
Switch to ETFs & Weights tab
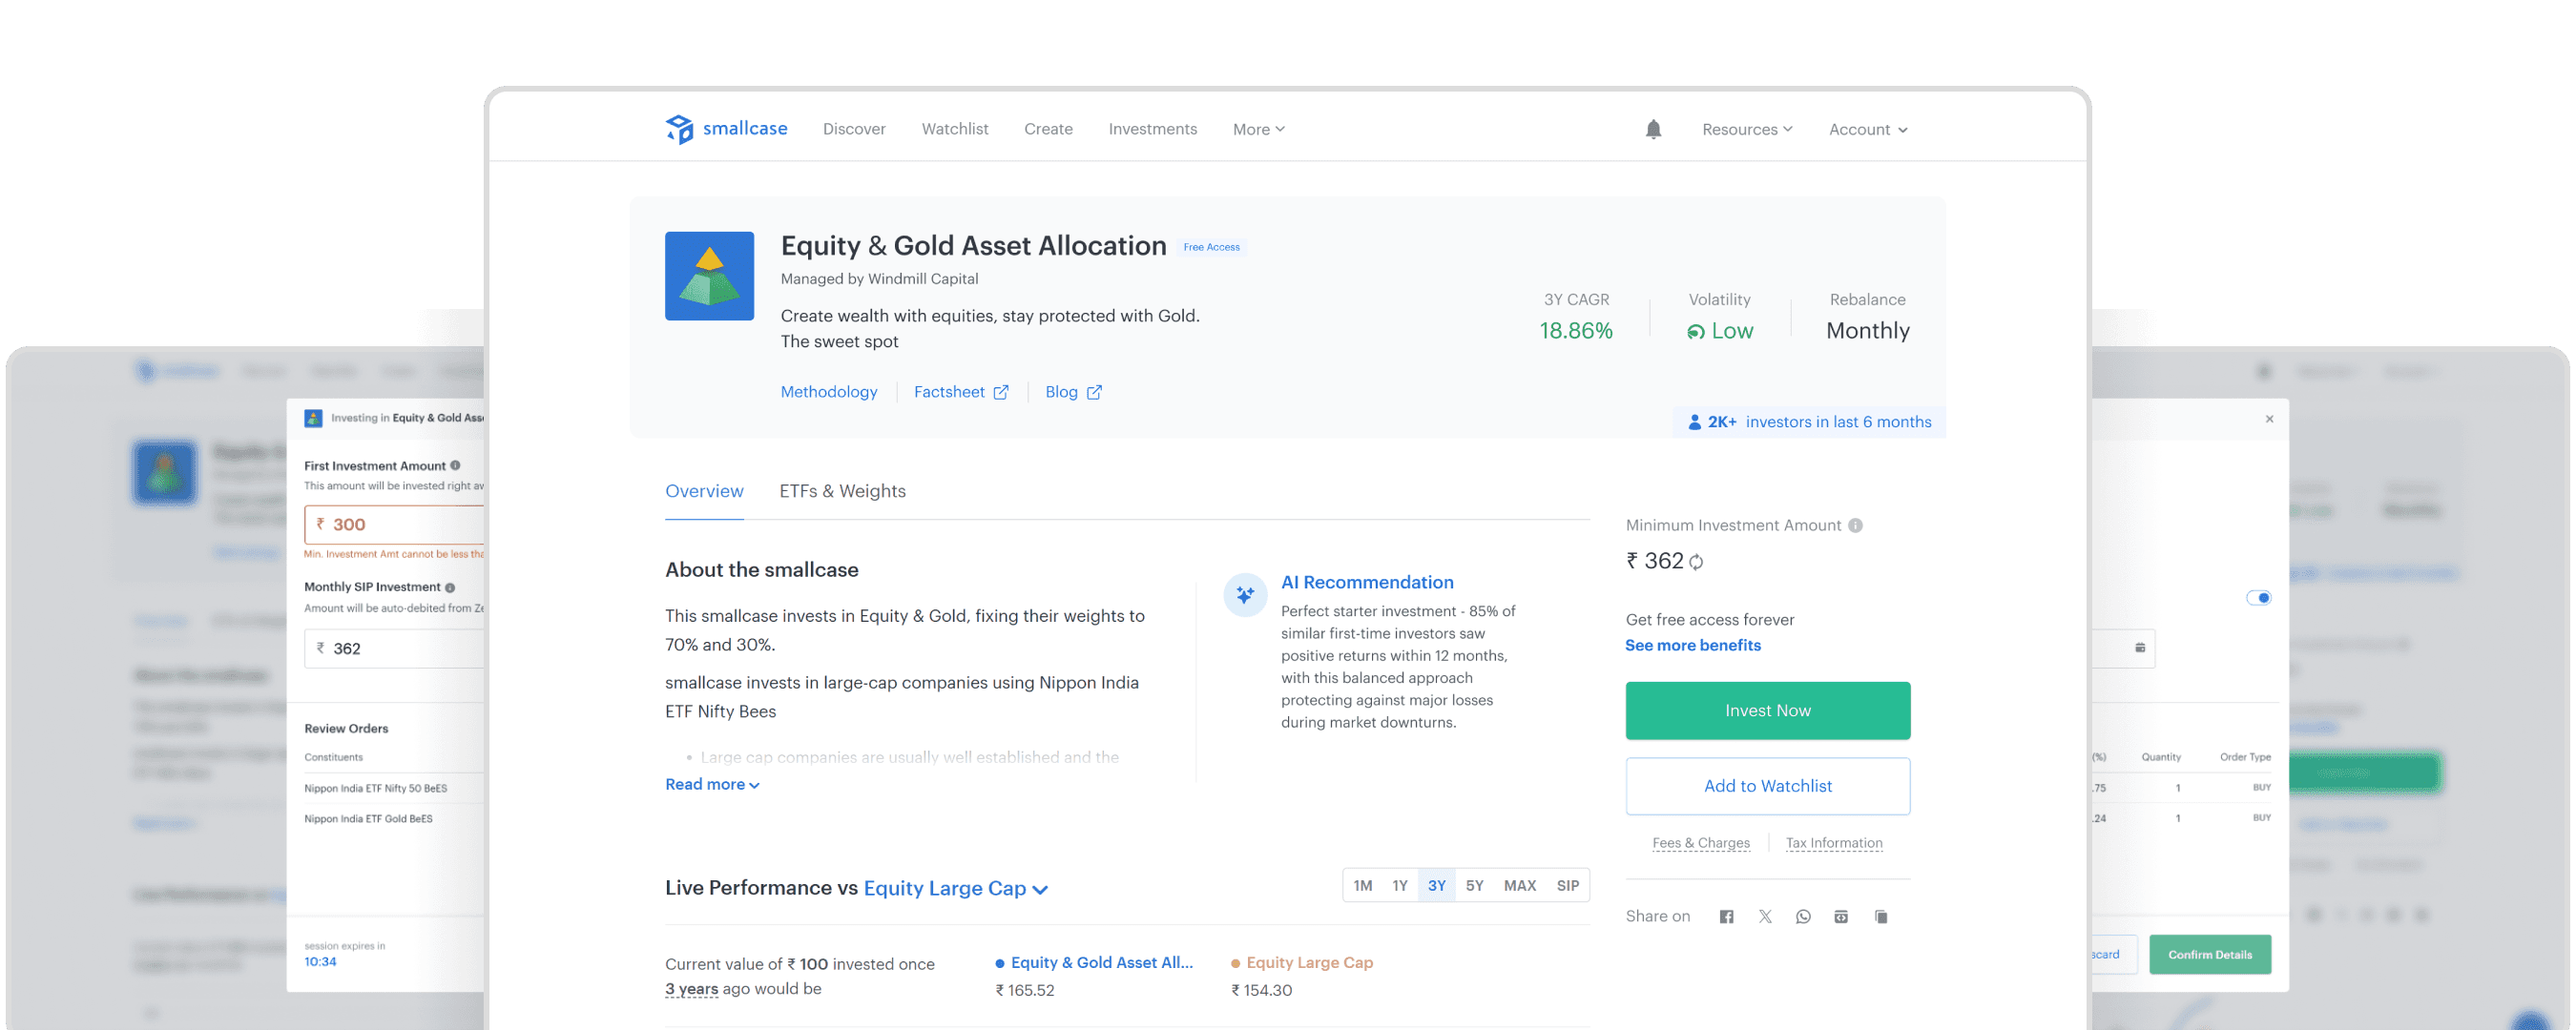click(x=842, y=491)
